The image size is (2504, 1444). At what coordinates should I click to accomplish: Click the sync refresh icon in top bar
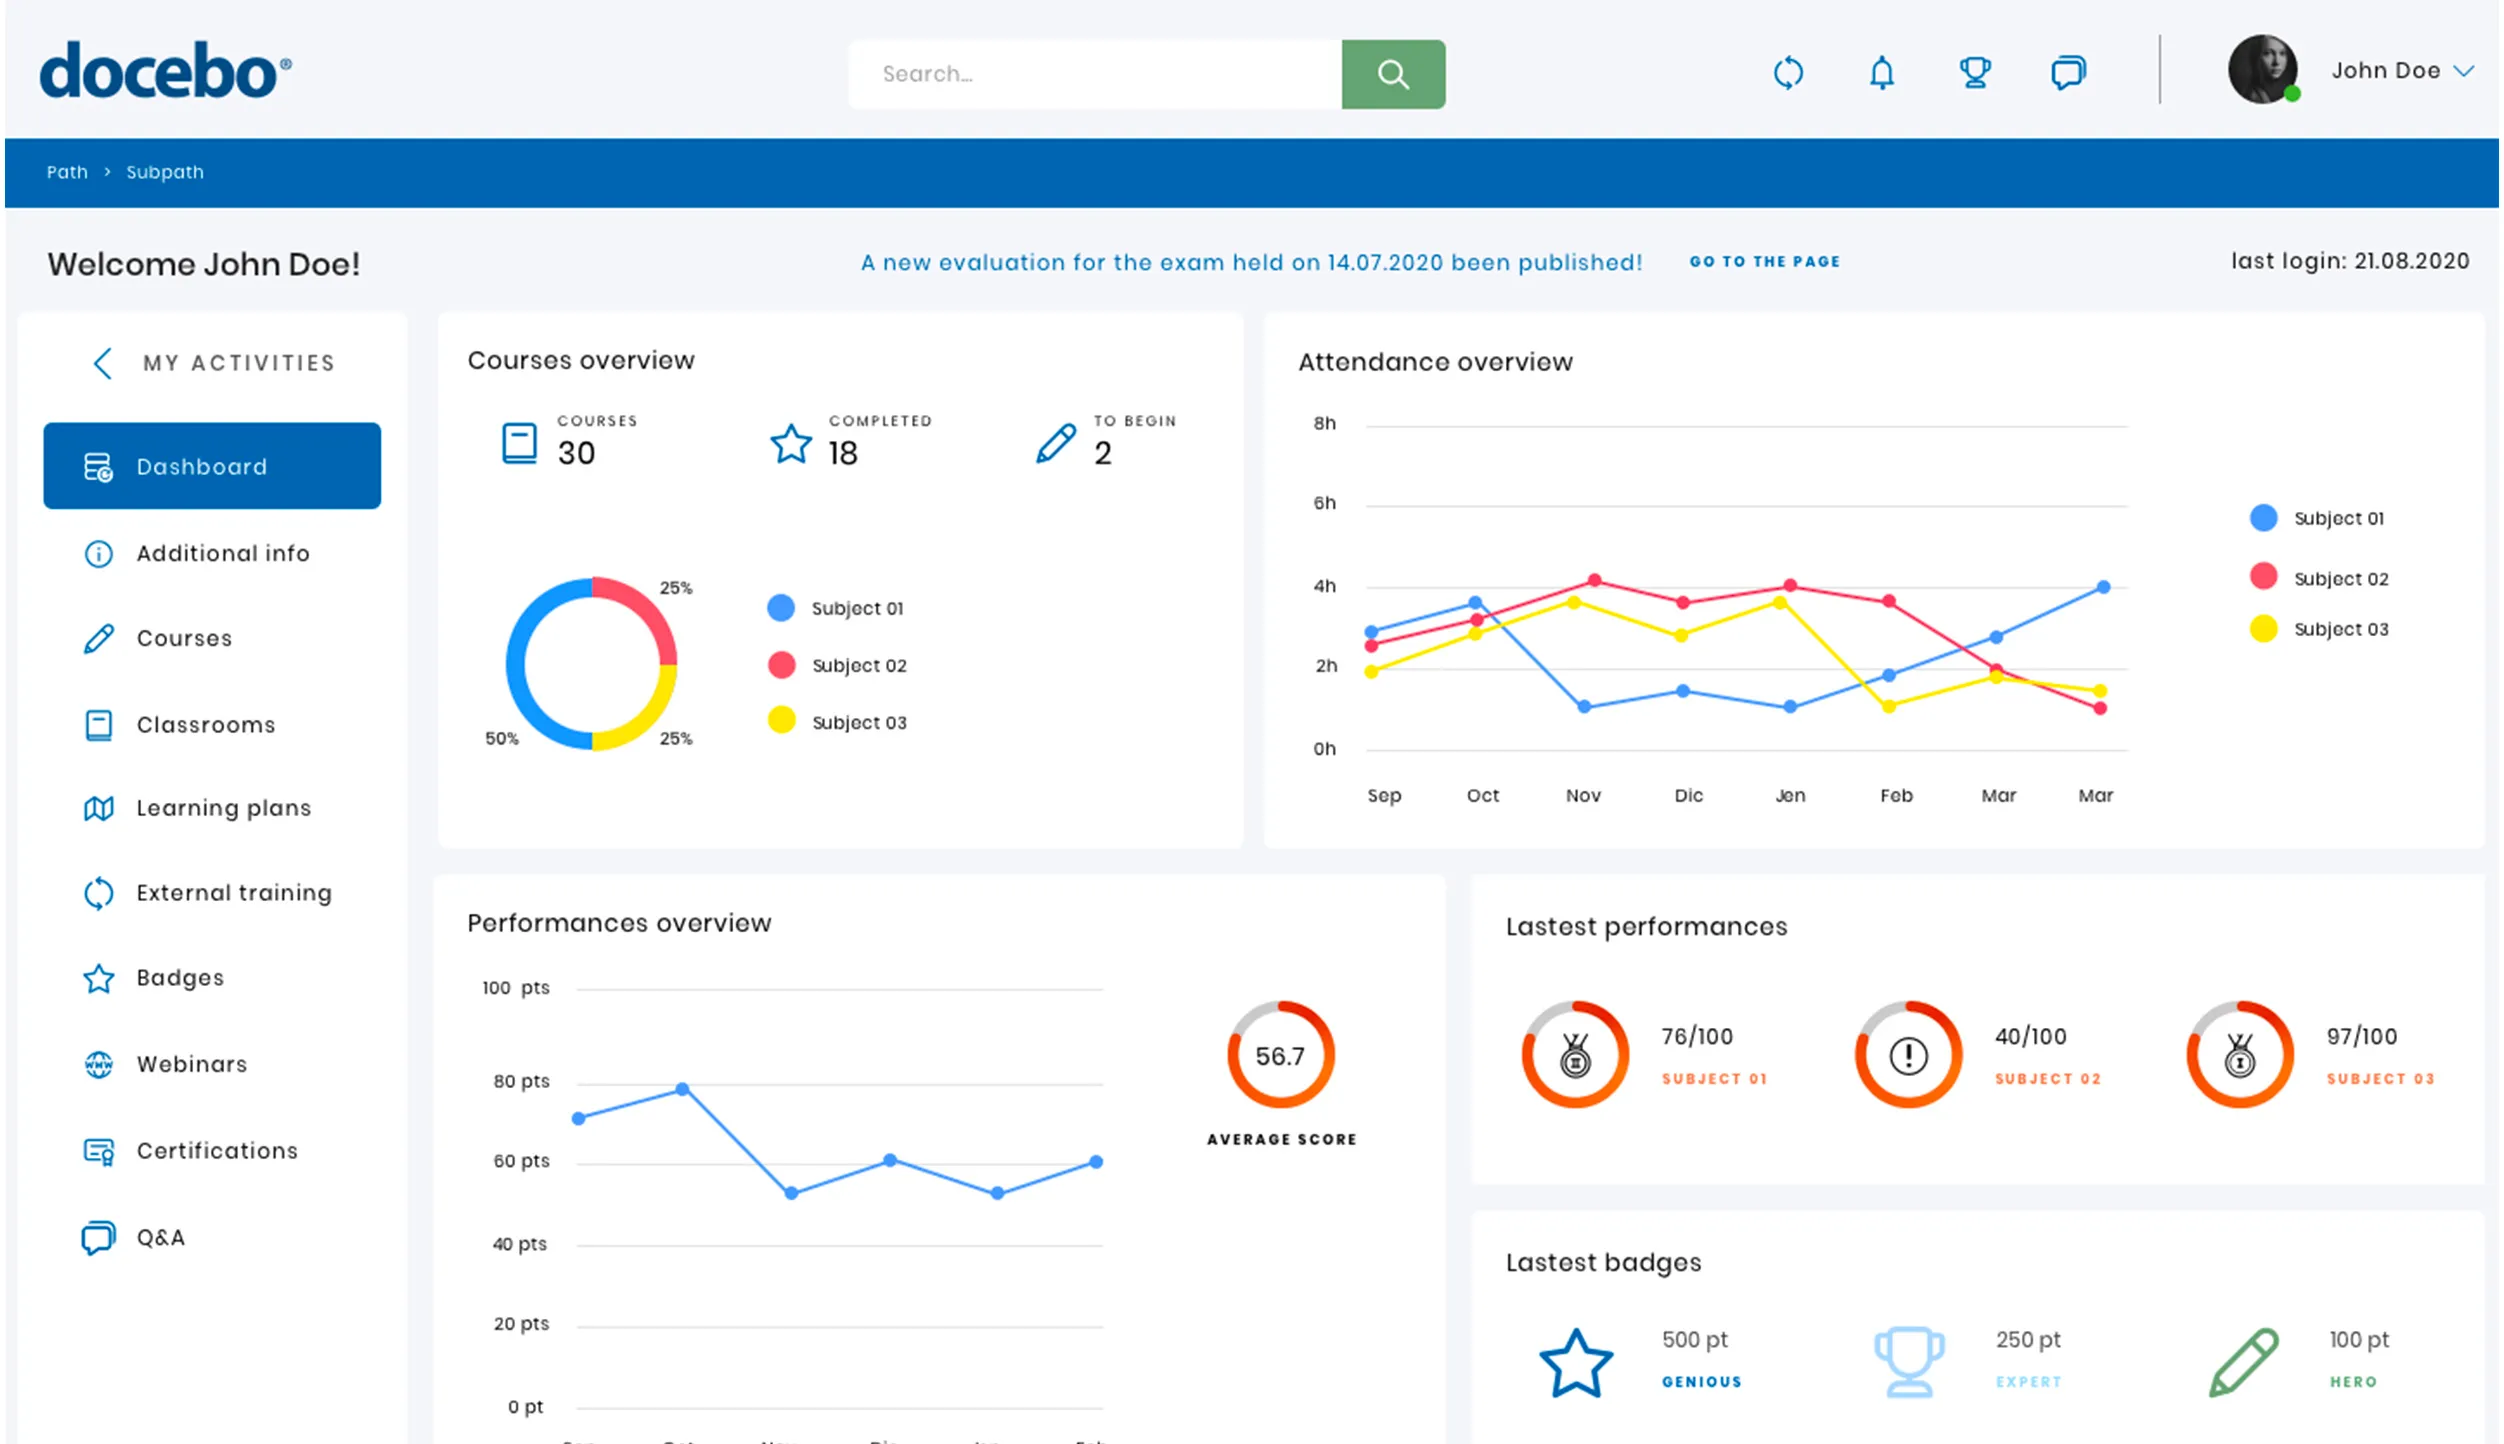(x=1789, y=72)
